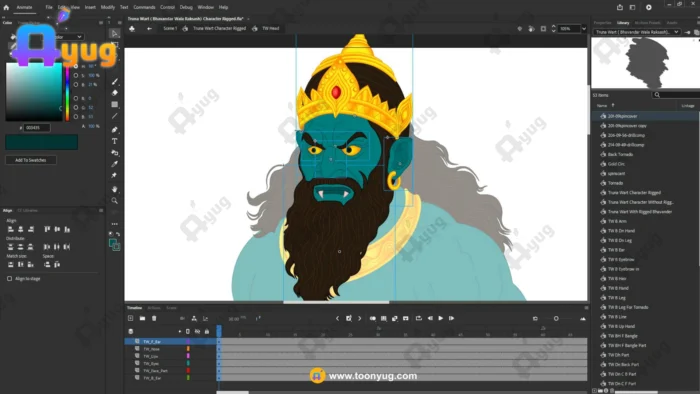
Task: Open the Timeline panel options menu
Action: click(x=586, y=308)
